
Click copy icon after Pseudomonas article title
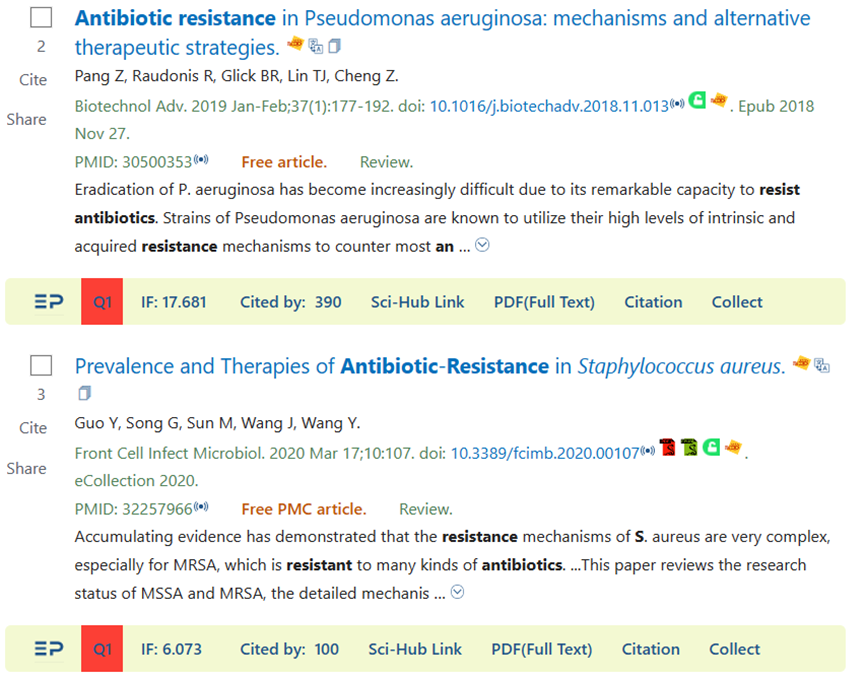[334, 46]
